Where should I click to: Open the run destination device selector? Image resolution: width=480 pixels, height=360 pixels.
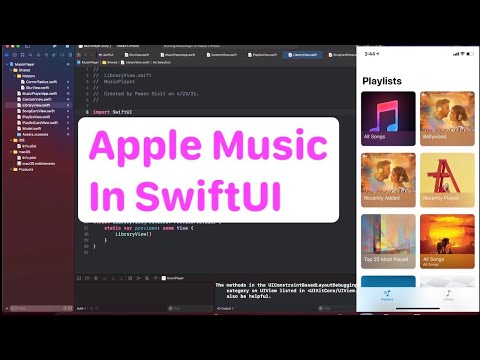click(x=128, y=46)
